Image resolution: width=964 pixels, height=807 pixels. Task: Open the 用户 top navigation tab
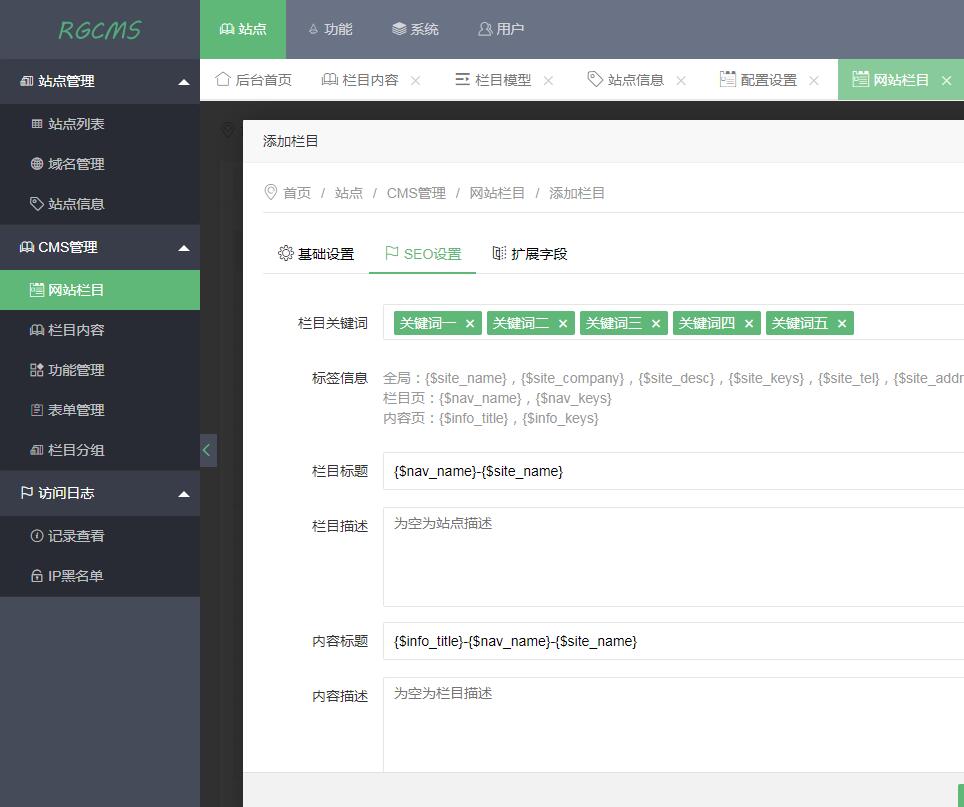500,29
